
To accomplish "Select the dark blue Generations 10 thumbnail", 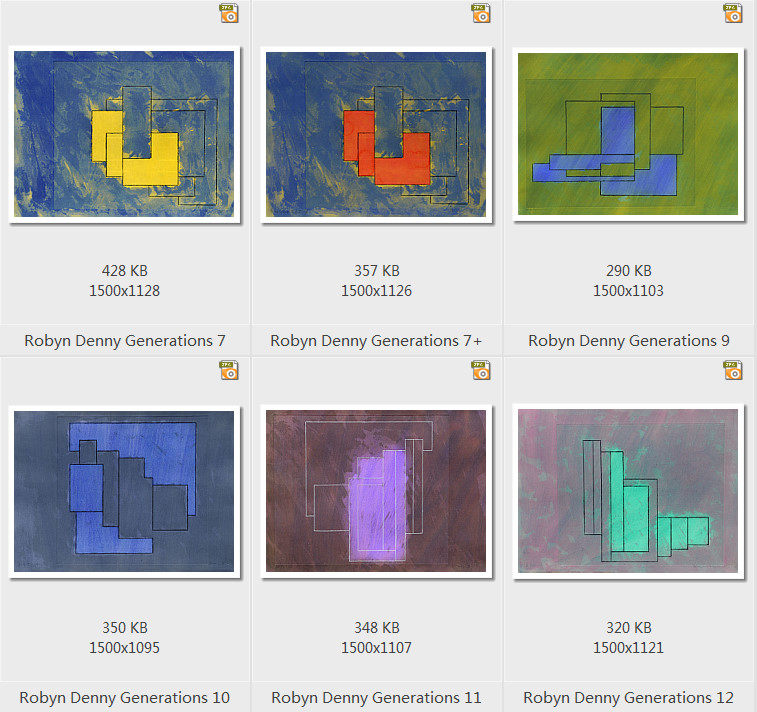I will coord(124,491).
